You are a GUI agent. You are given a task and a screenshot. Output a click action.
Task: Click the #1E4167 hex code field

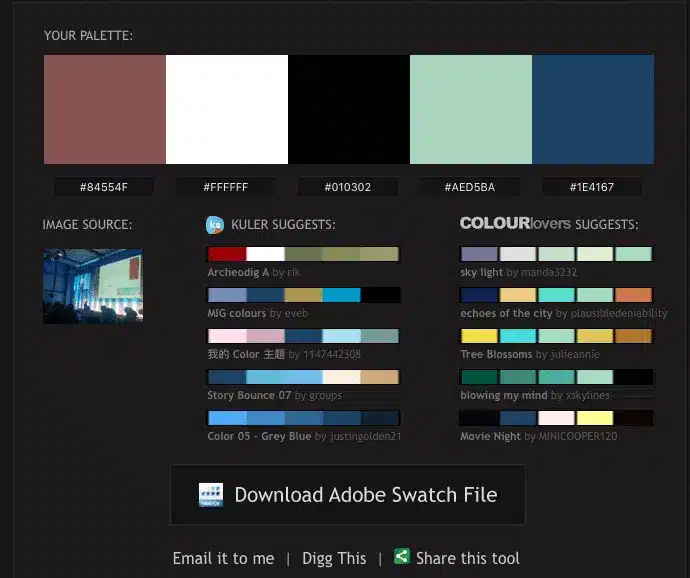click(x=592, y=187)
